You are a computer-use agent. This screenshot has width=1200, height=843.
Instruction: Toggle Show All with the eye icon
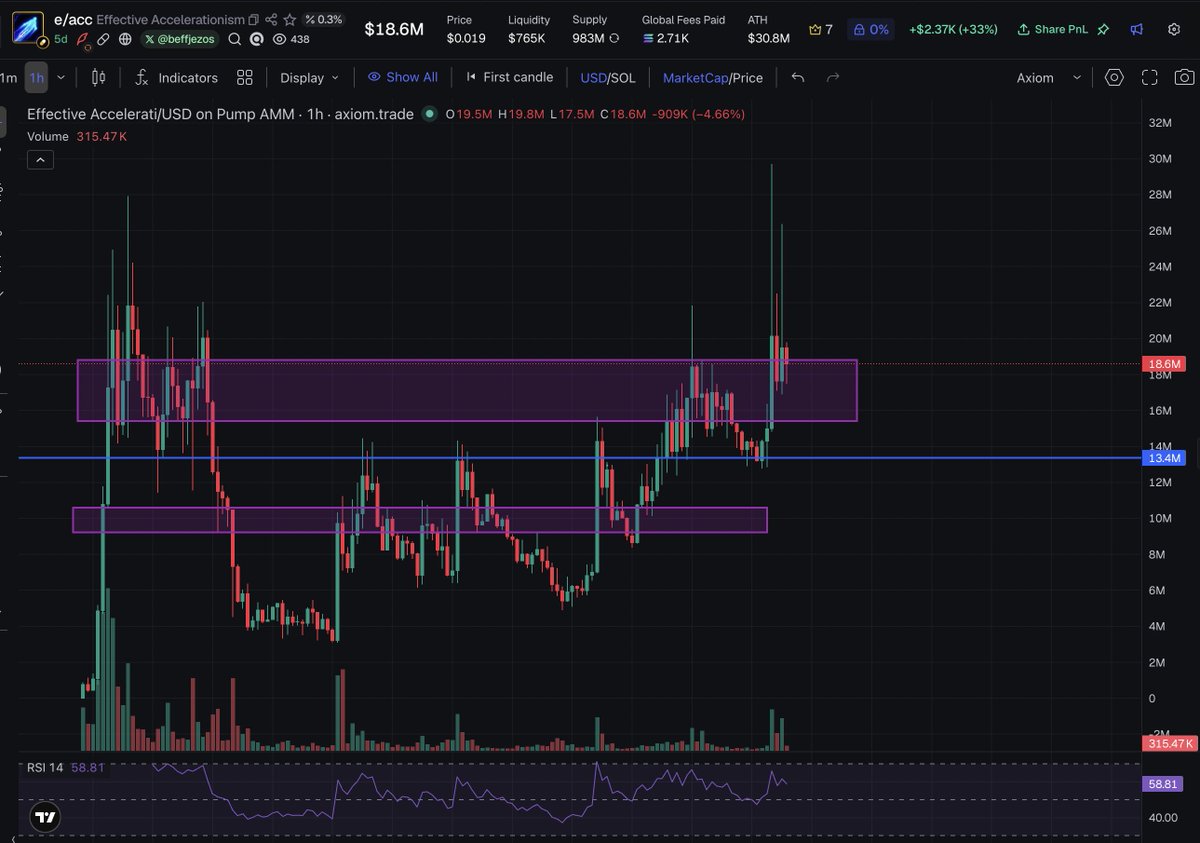point(402,77)
